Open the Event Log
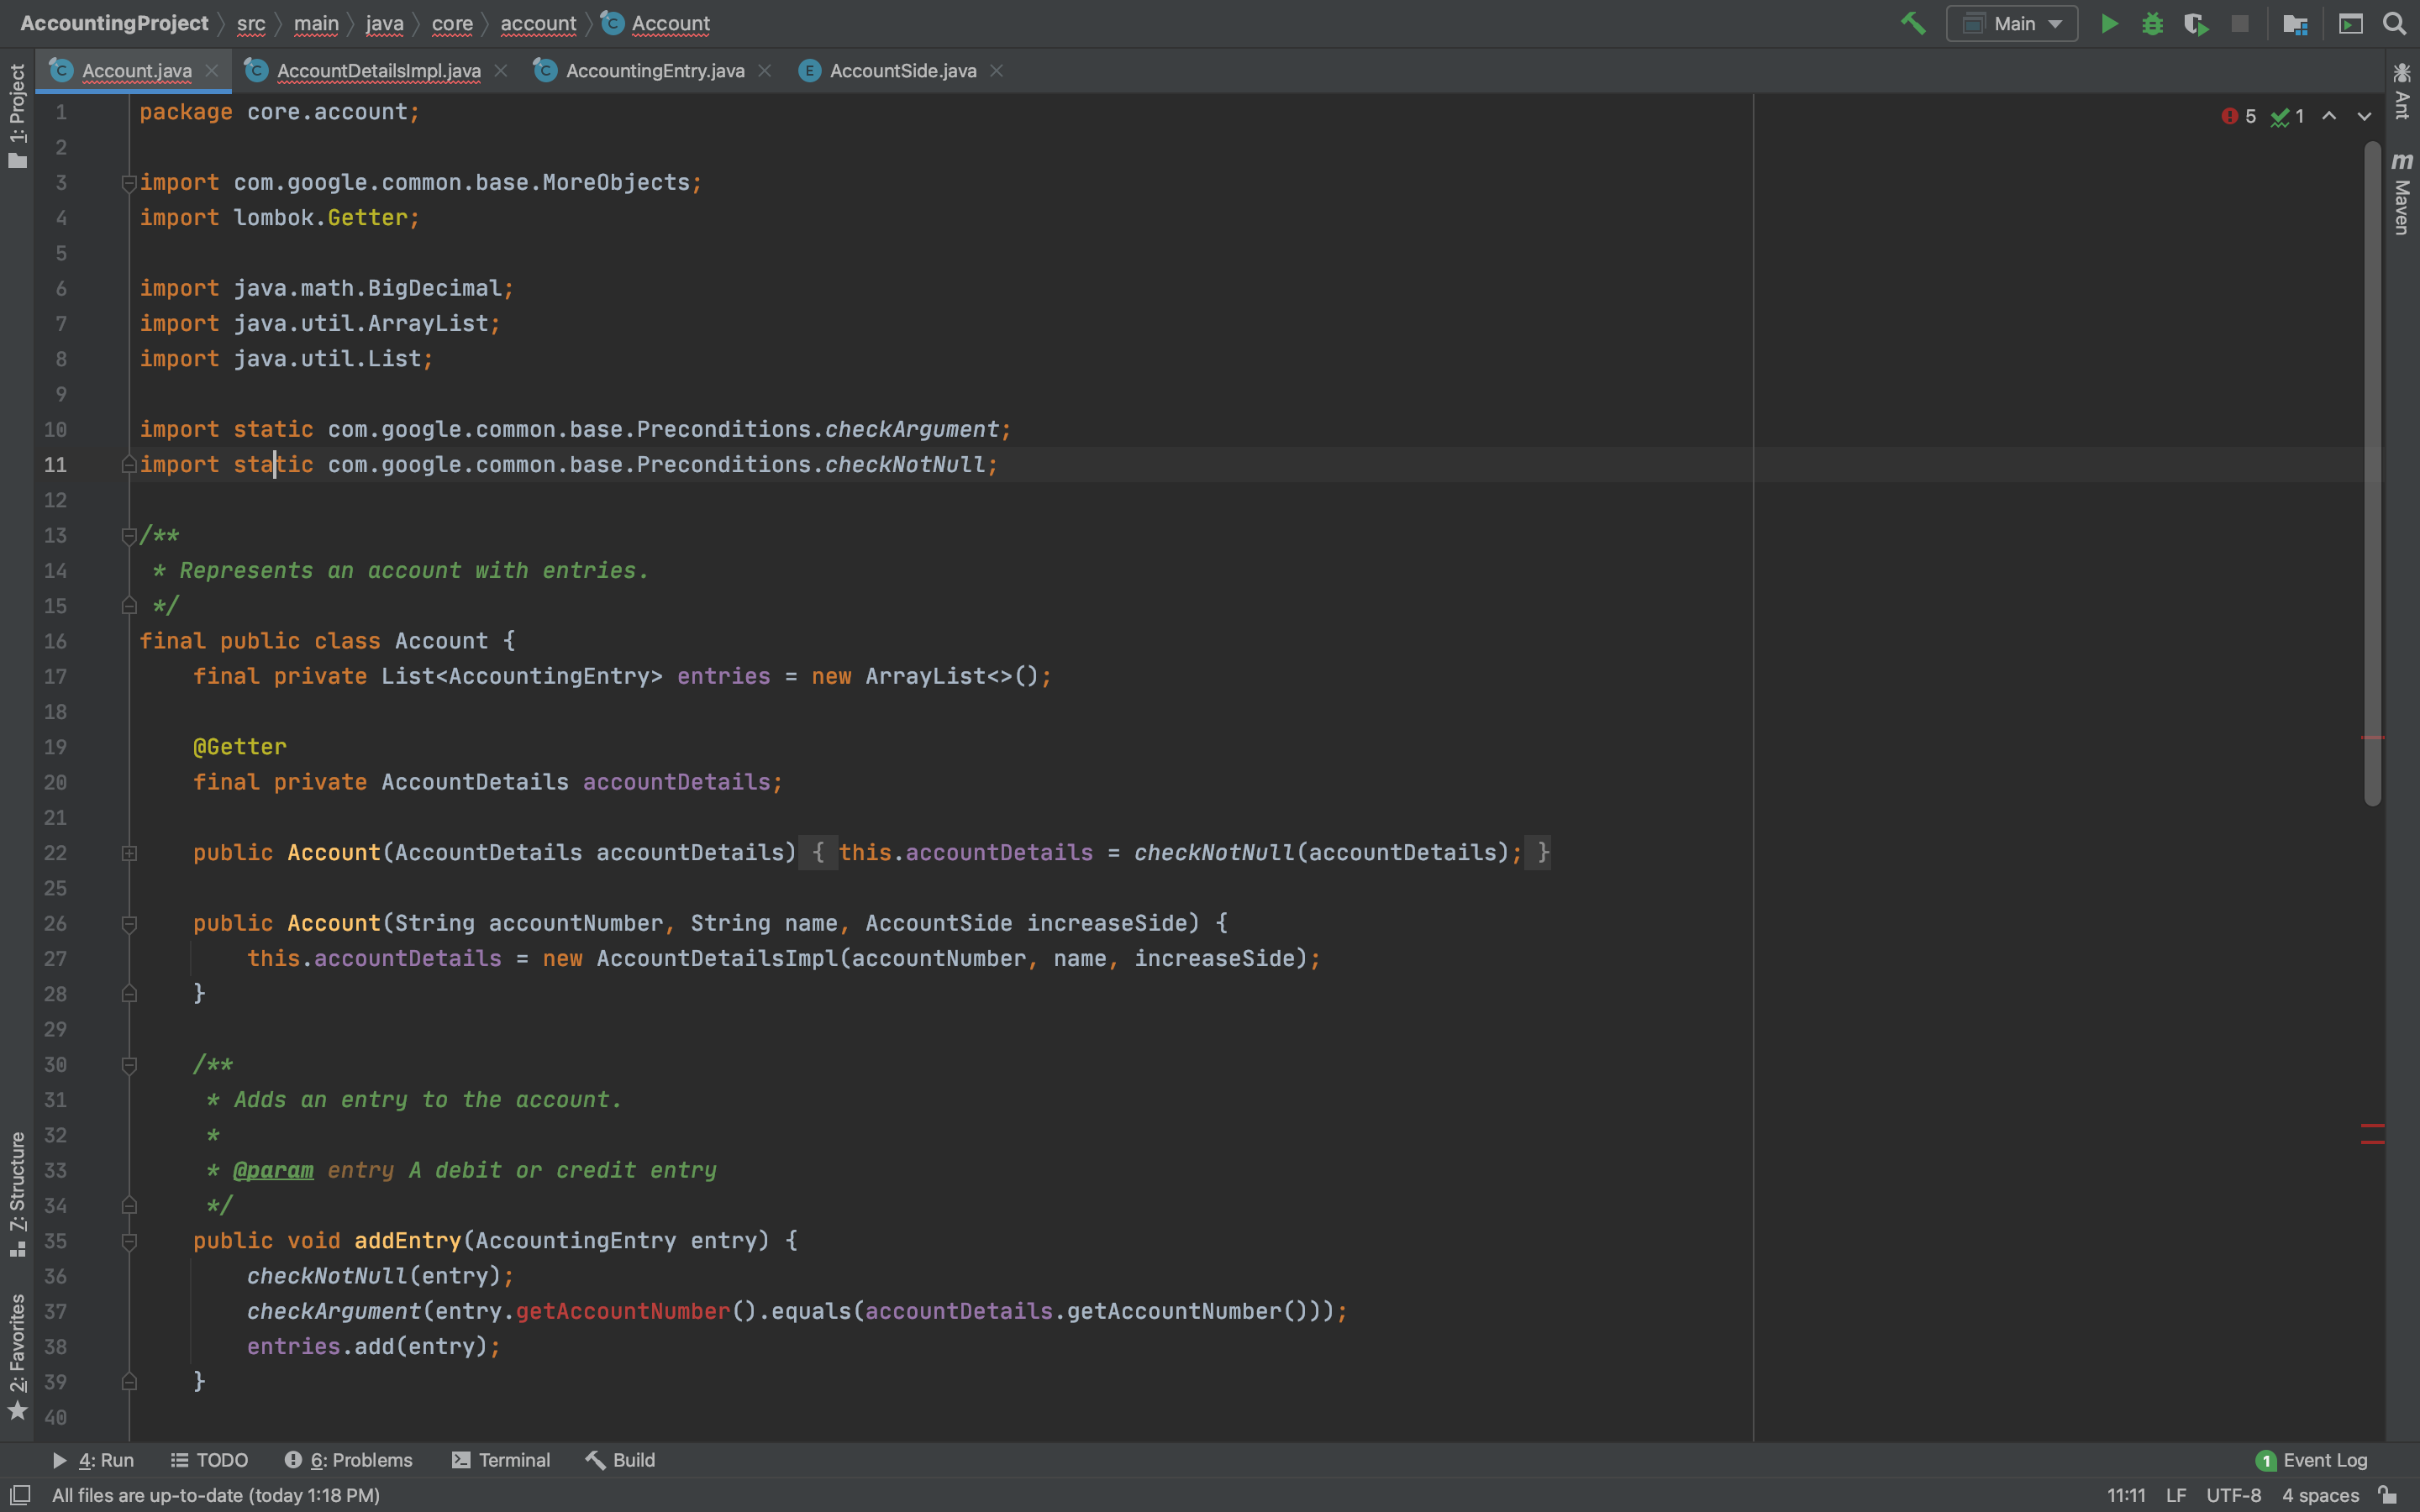The image size is (2420, 1512). click(2312, 1460)
